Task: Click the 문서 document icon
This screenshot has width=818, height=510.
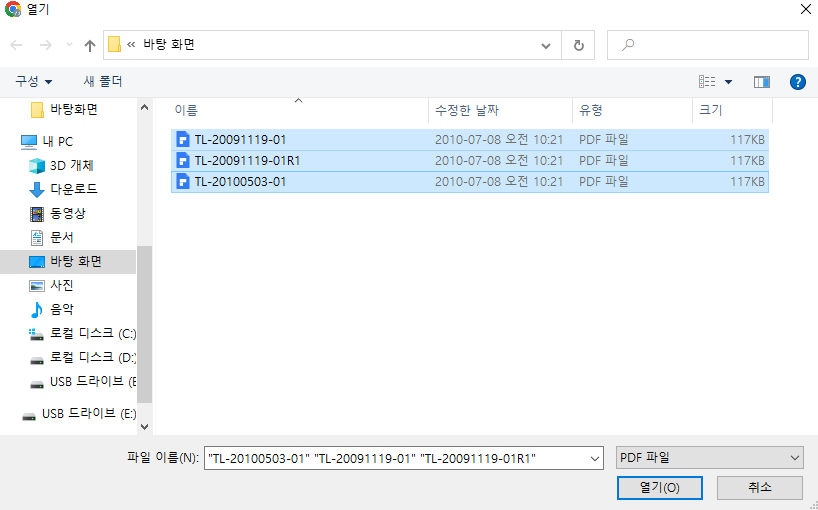Action: pos(37,238)
